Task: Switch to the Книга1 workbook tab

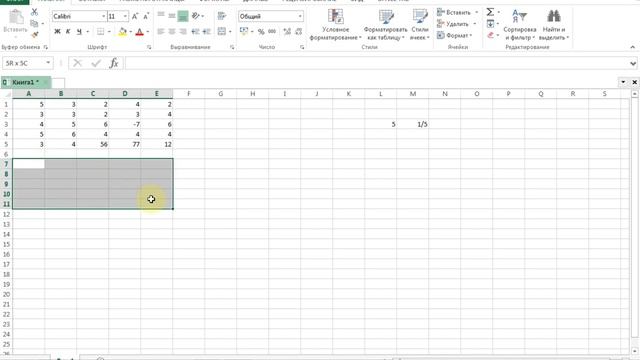Action: [25, 82]
